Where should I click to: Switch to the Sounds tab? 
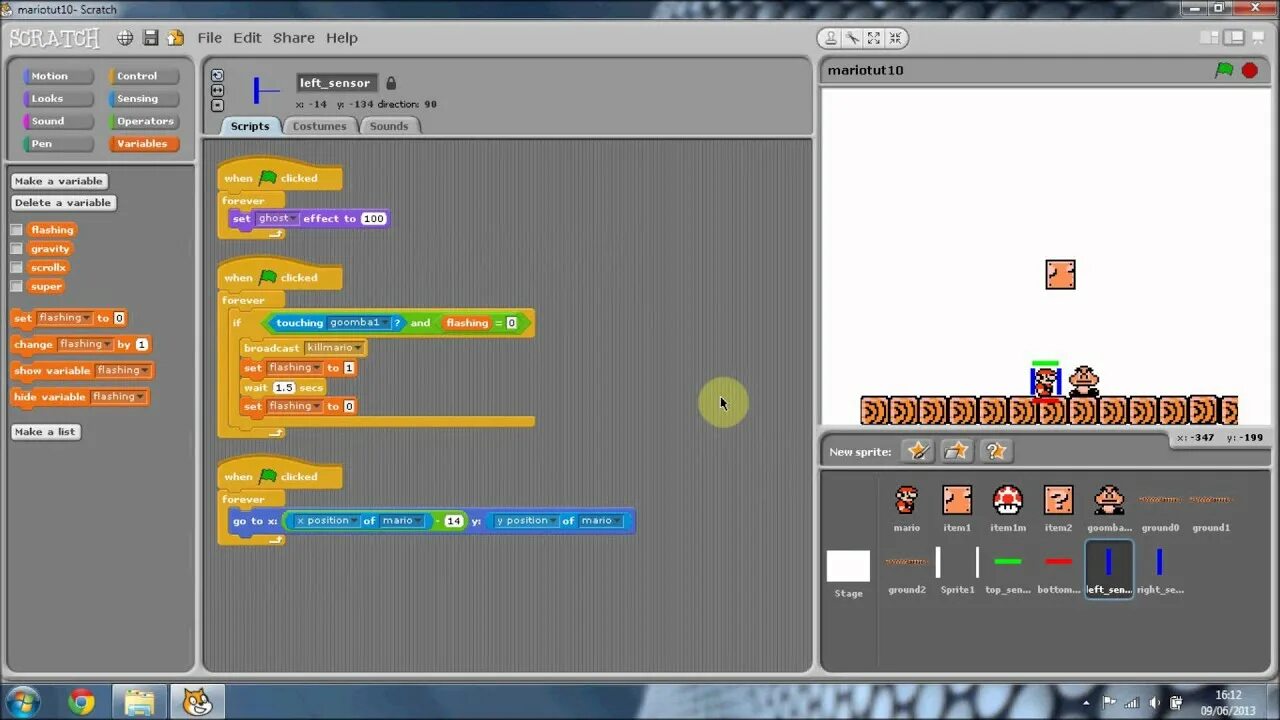pos(389,126)
